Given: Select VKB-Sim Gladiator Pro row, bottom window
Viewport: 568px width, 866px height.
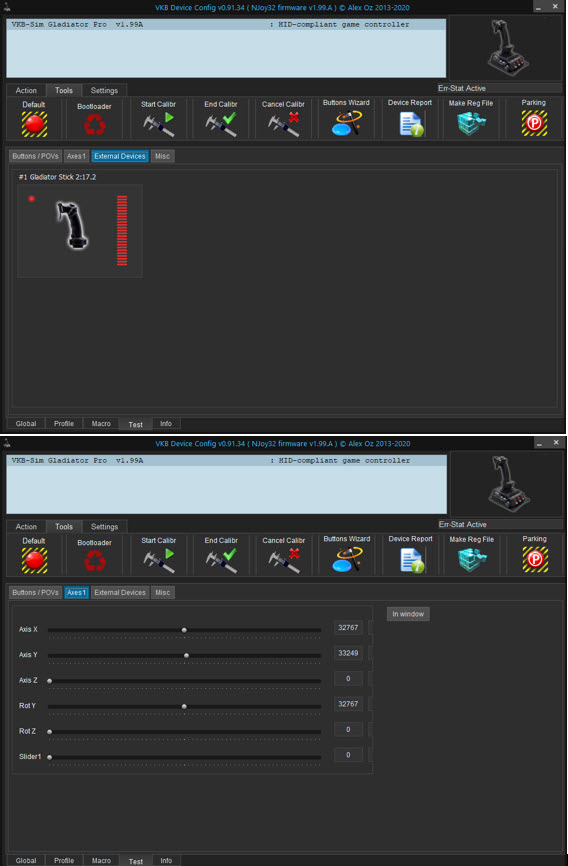Looking at the screenshot, I should coord(226,461).
